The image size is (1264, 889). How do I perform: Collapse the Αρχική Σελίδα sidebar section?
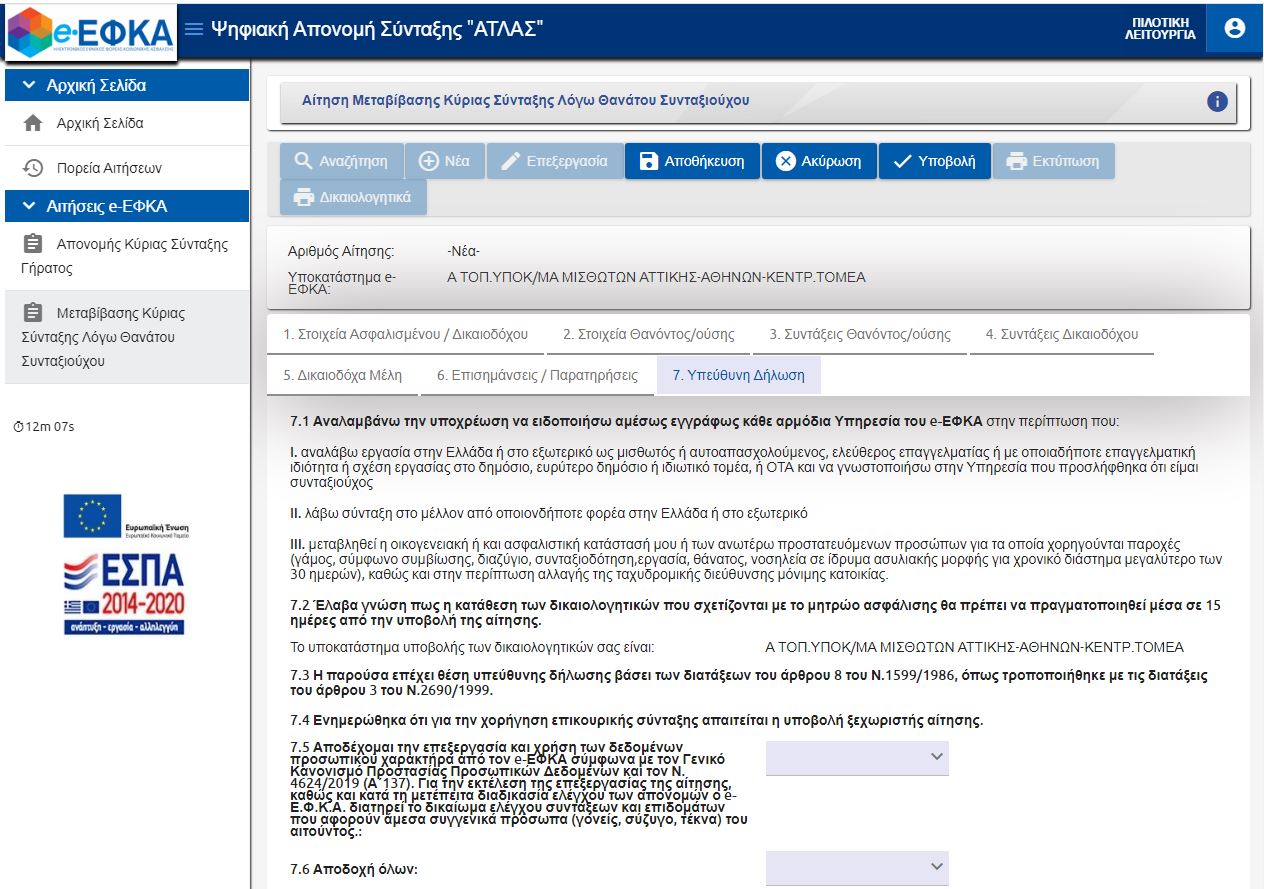[x=126, y=86]
